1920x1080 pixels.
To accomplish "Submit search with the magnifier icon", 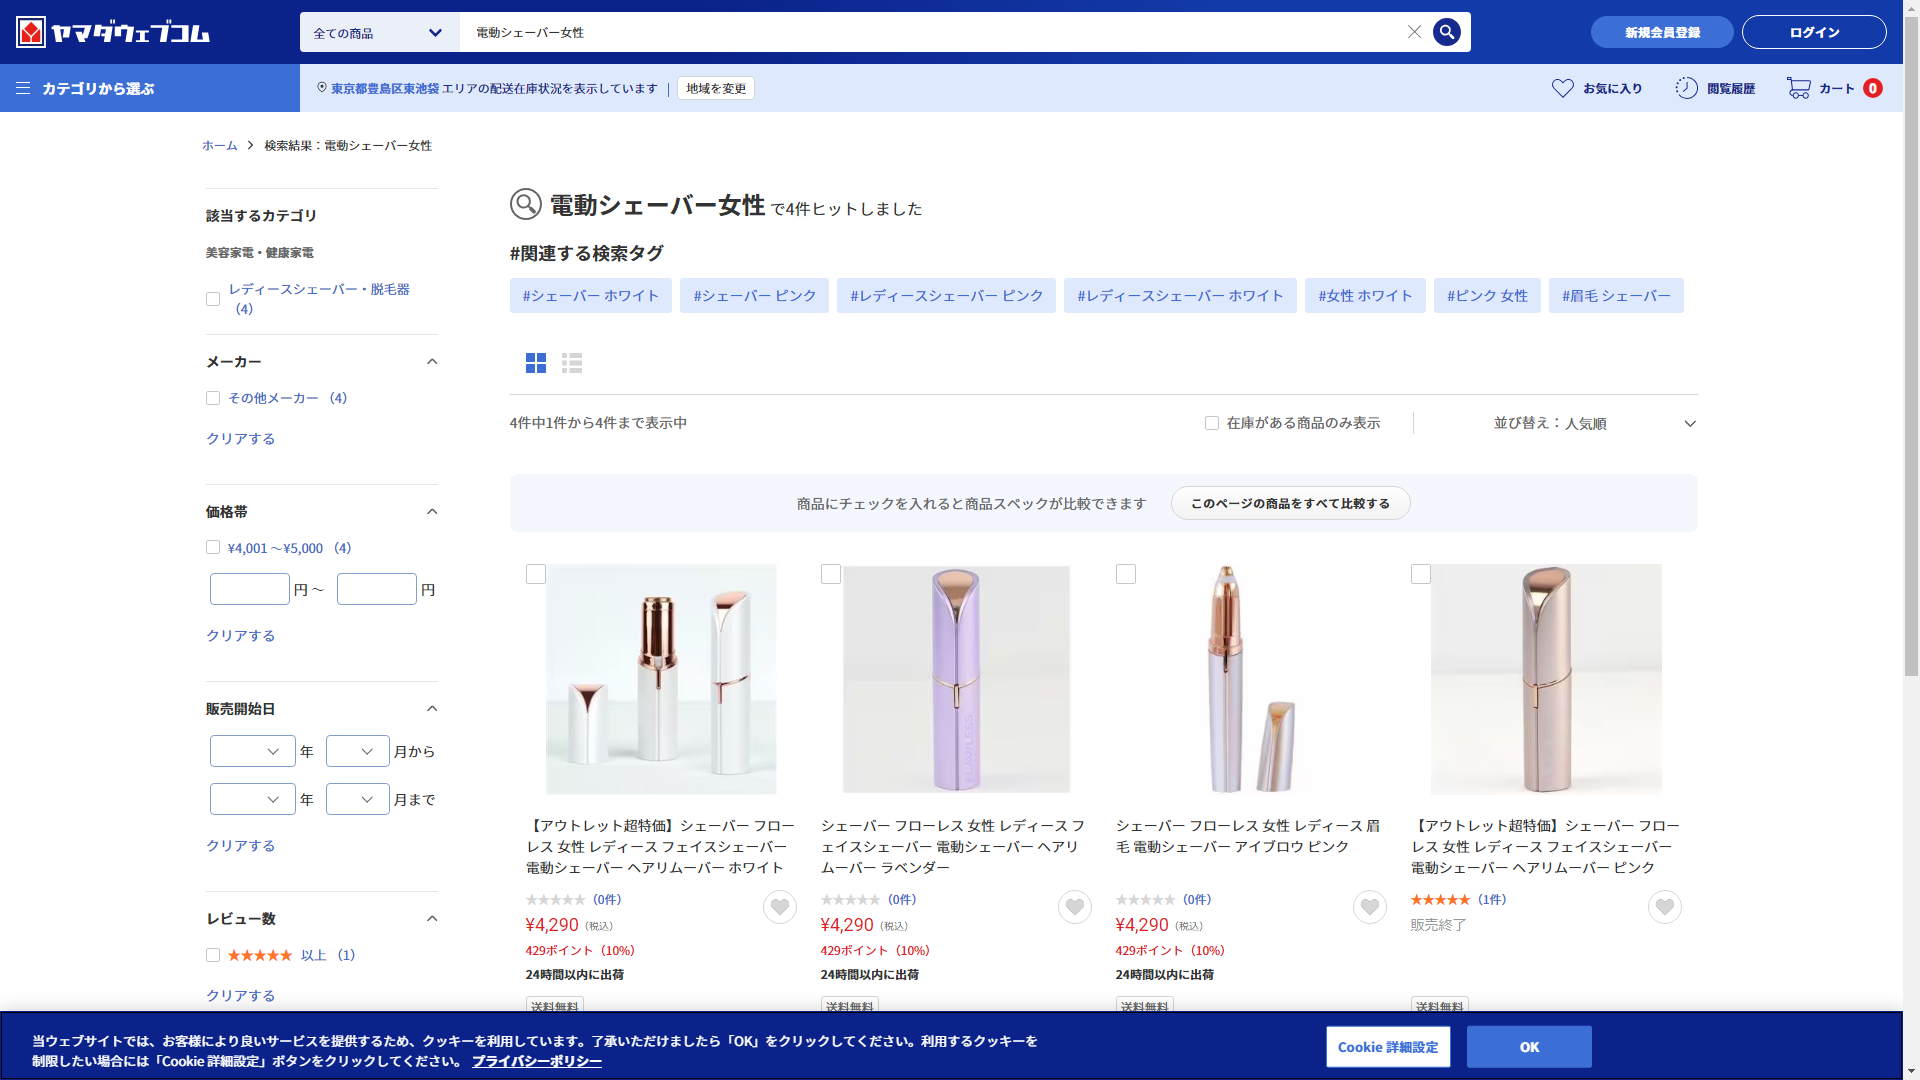I will [x=1446, y=32].
